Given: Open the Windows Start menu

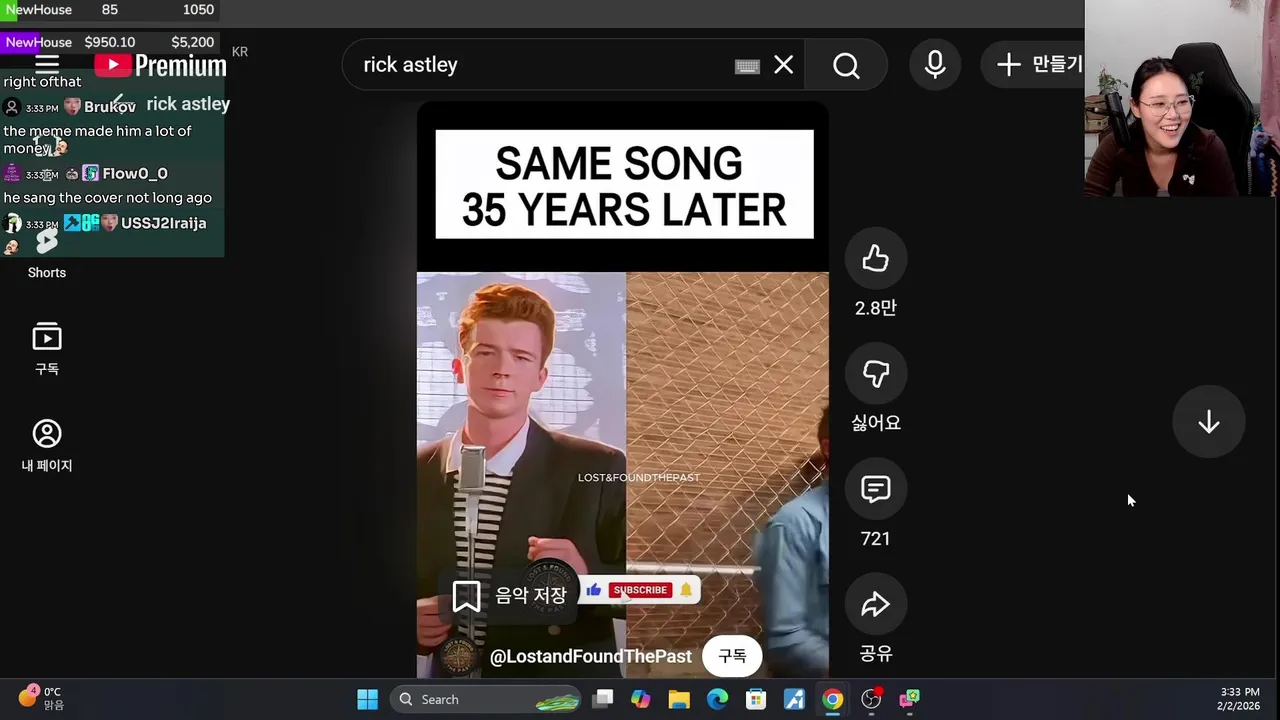Looking at the screenshot, I should [x=368, y=699].
